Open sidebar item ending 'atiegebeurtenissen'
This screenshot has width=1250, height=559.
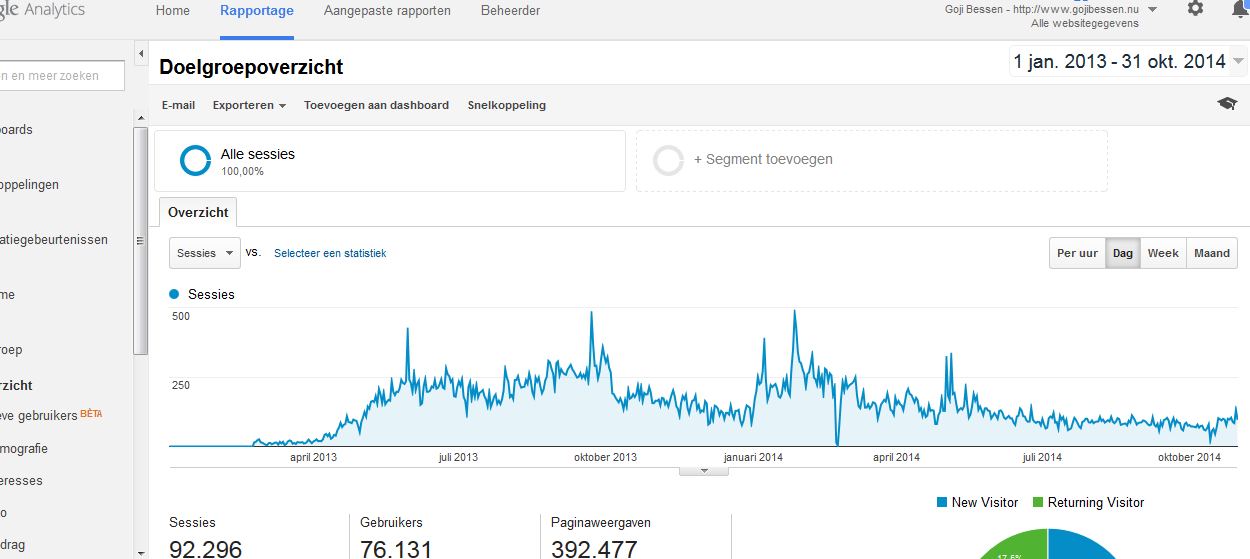pyautogui.click(x=54, y=240)
